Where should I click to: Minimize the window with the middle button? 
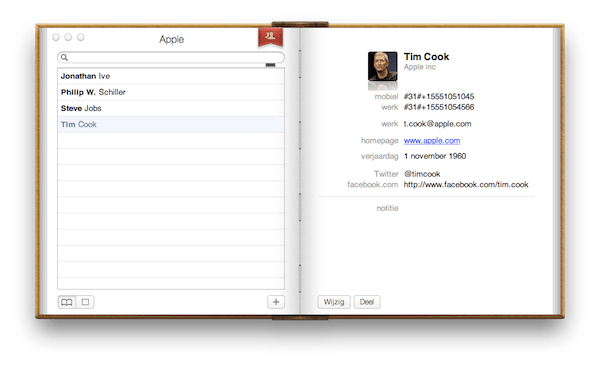click(68, 37)
